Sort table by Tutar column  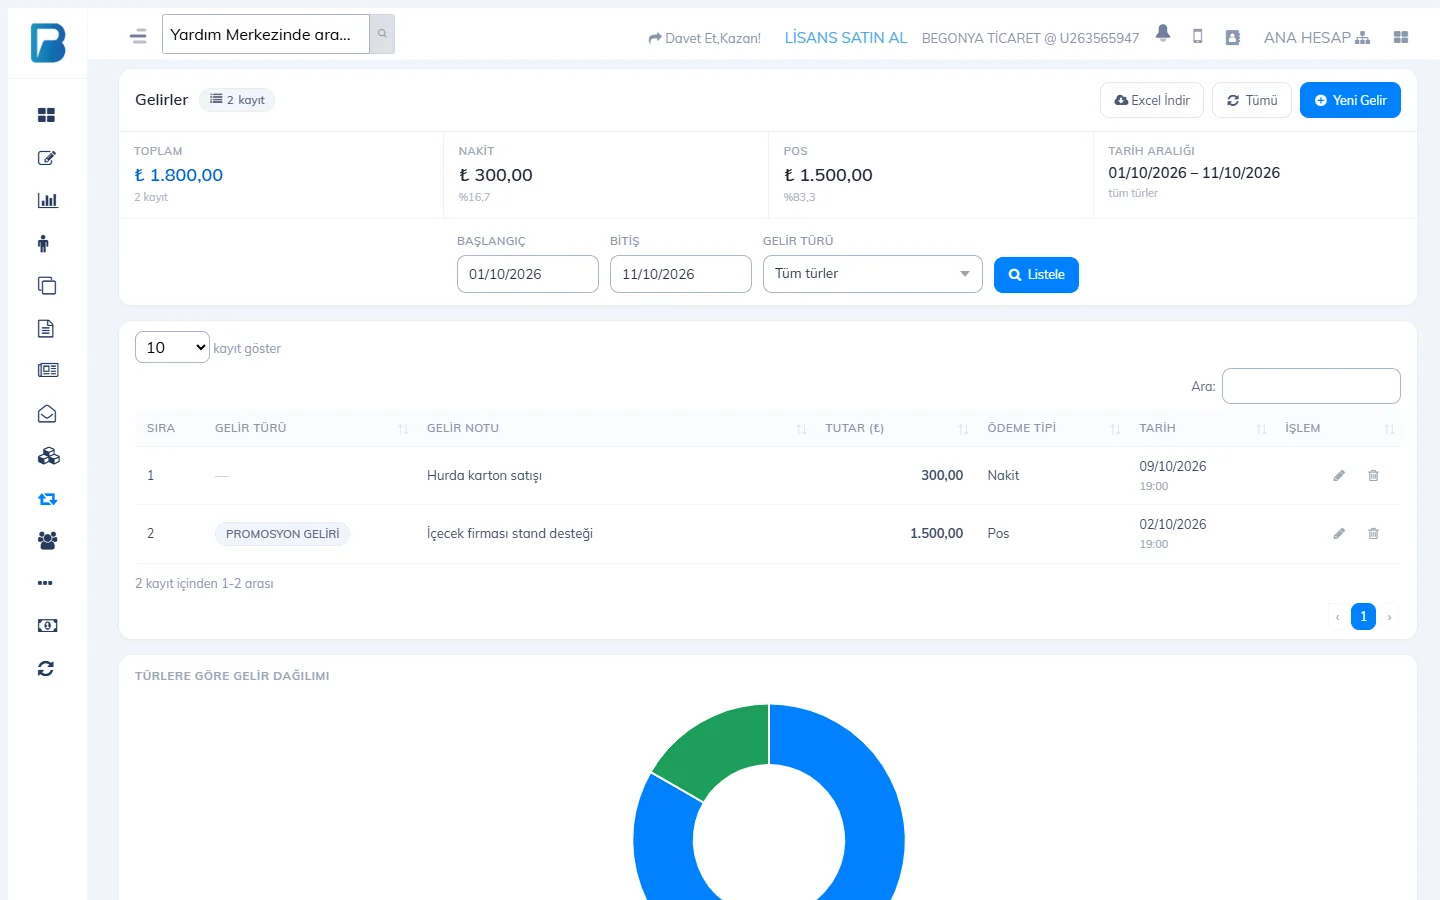894,428
